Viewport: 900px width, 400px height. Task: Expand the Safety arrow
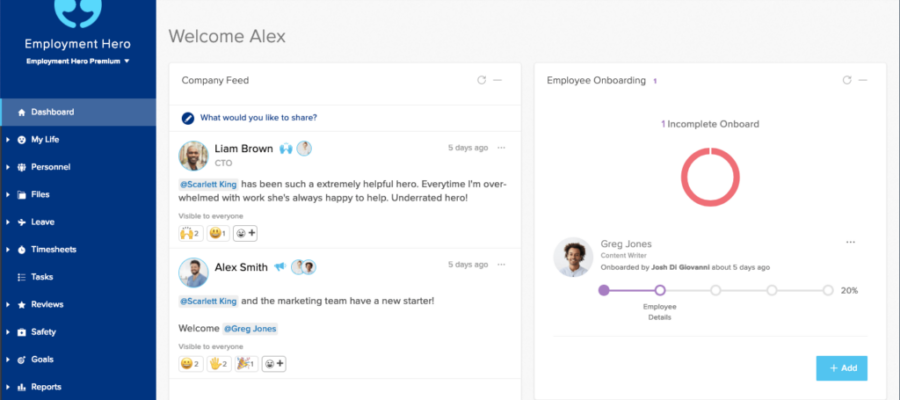tap(8, 332)
